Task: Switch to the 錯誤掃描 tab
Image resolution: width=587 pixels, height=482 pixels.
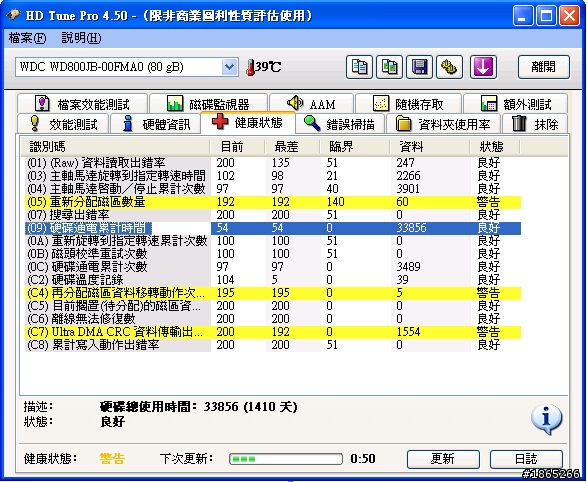Action: tap(340, 123)
